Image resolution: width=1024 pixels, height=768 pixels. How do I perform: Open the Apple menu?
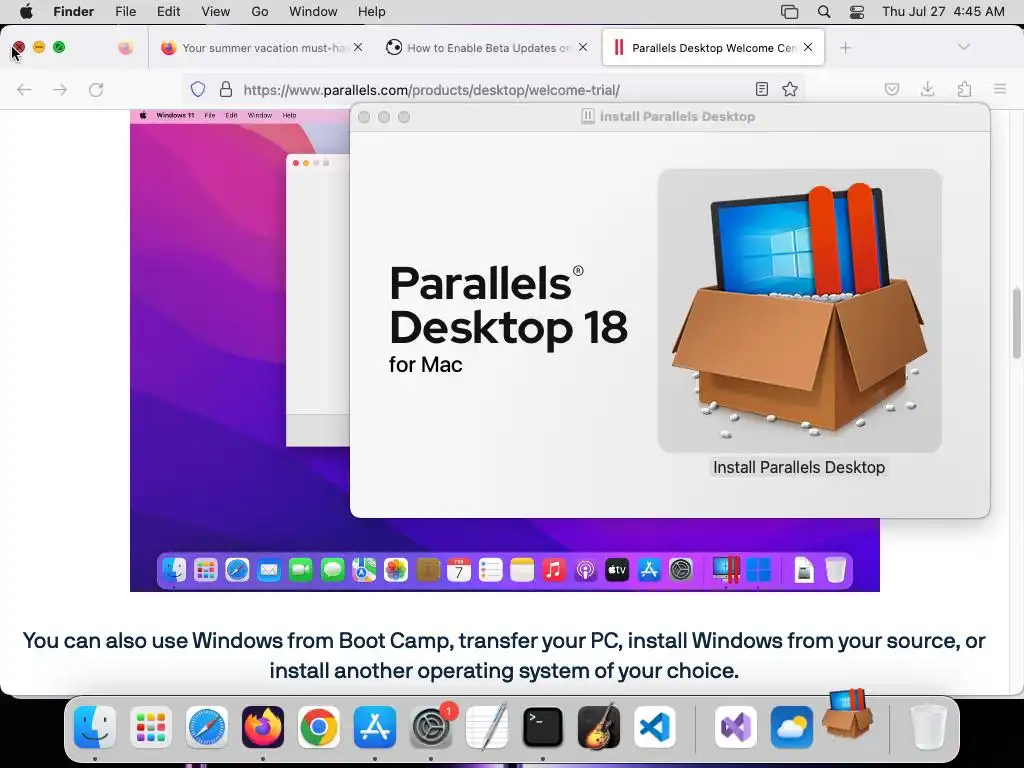(26, 12)
